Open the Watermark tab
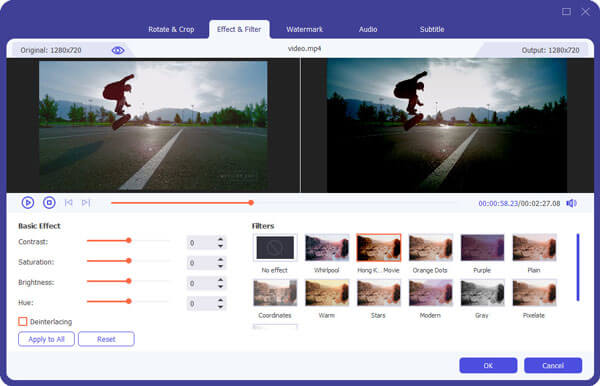This screenshot has height=386, width=600. click(305, 29)
